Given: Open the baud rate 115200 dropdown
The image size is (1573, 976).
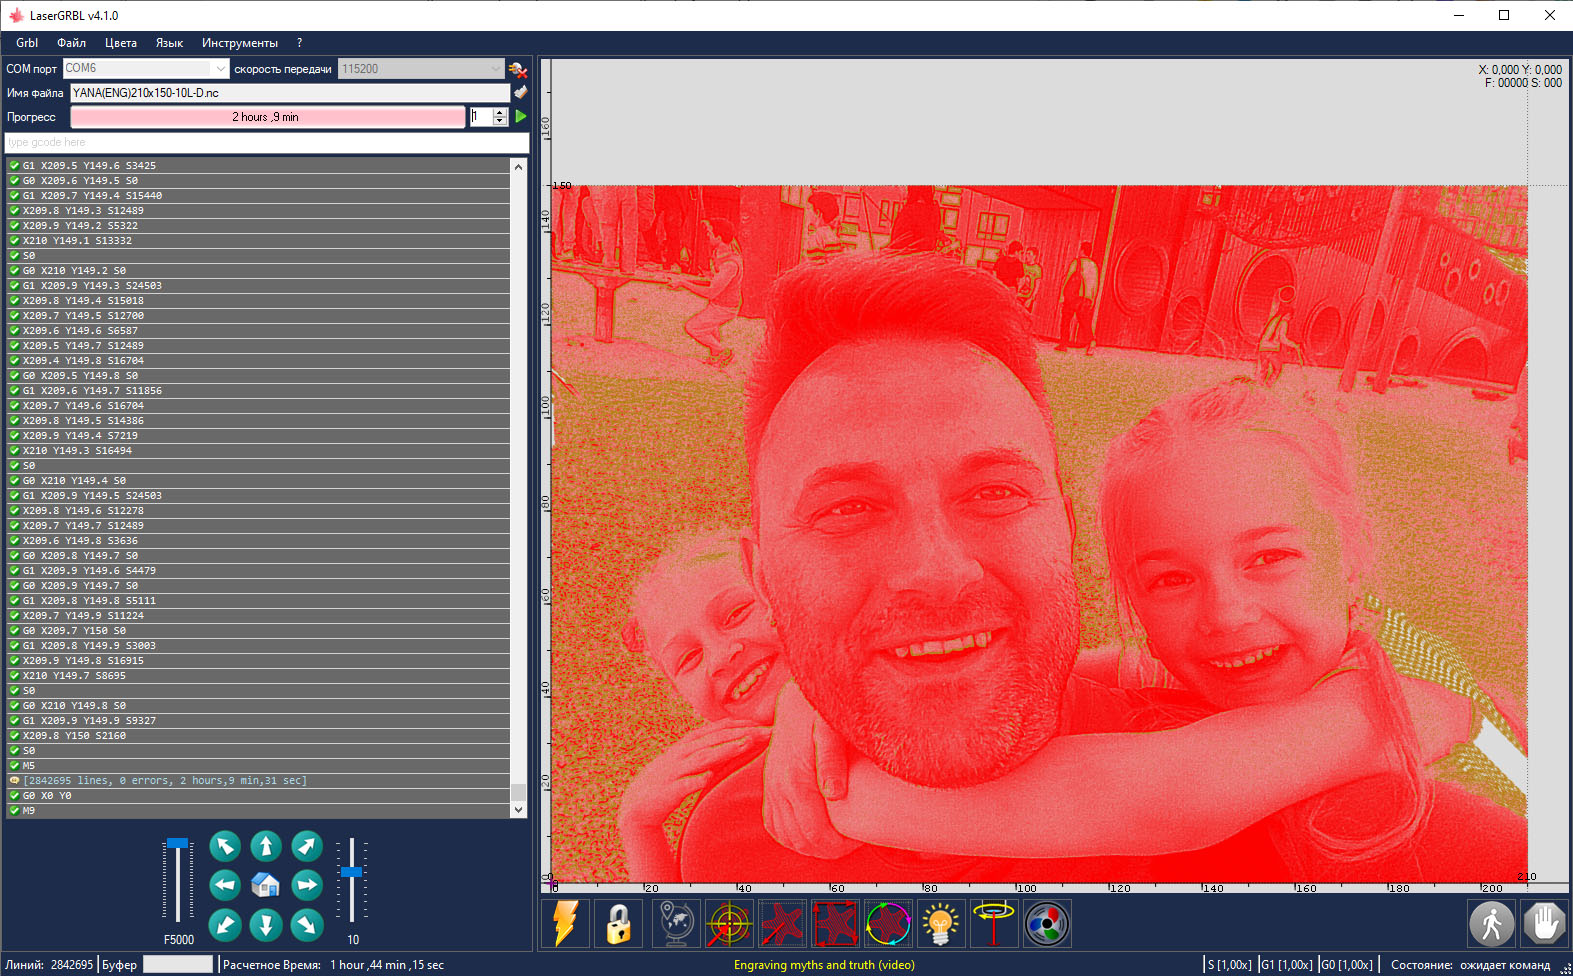Looking at the screenshot, I should point(495,69).
